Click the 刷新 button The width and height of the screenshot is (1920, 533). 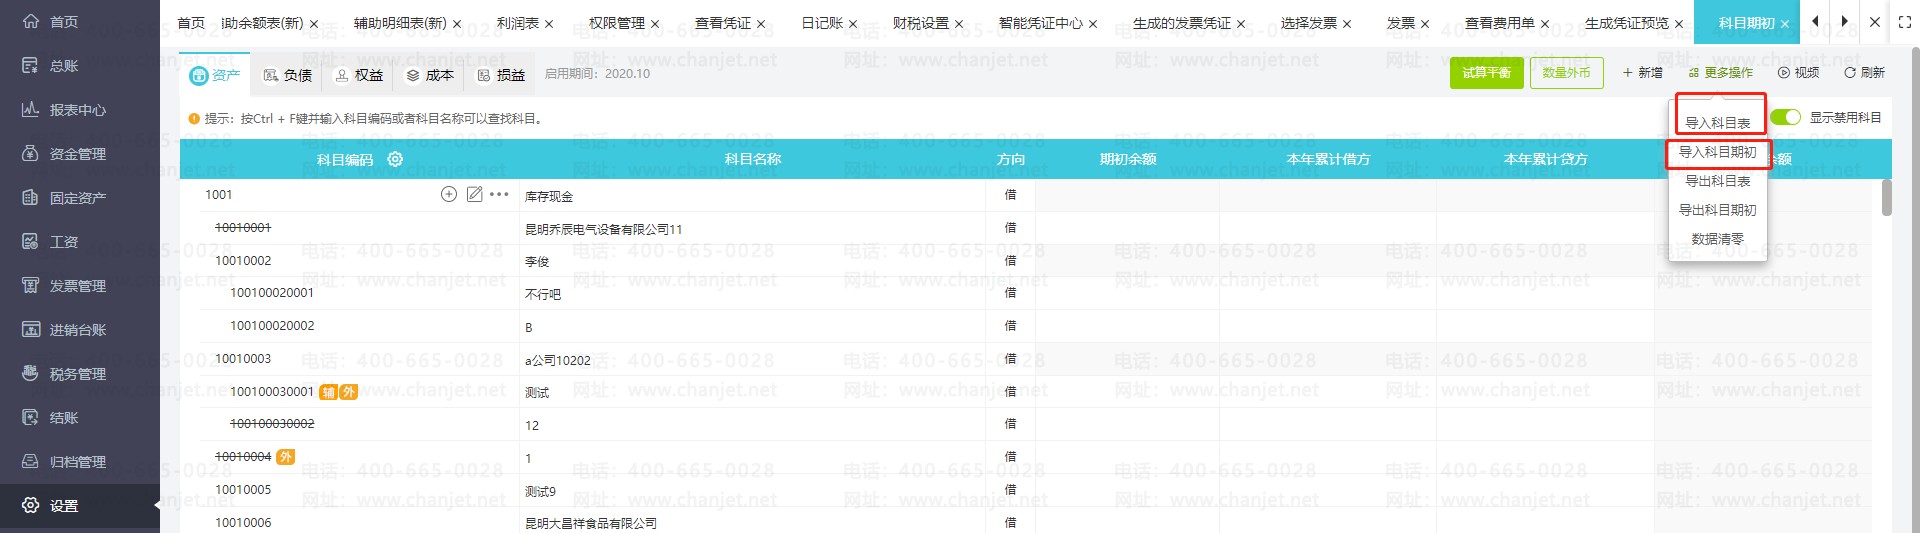pyautogui.click(x=1864, y=73)
